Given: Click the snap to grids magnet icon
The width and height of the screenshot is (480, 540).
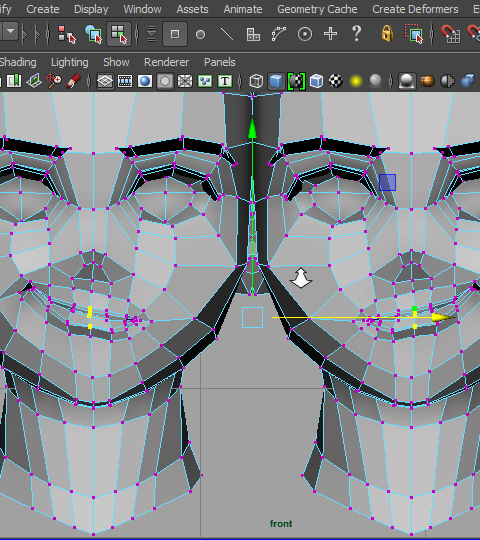Looking at the screenshot, I should click(x=450, y=34).
